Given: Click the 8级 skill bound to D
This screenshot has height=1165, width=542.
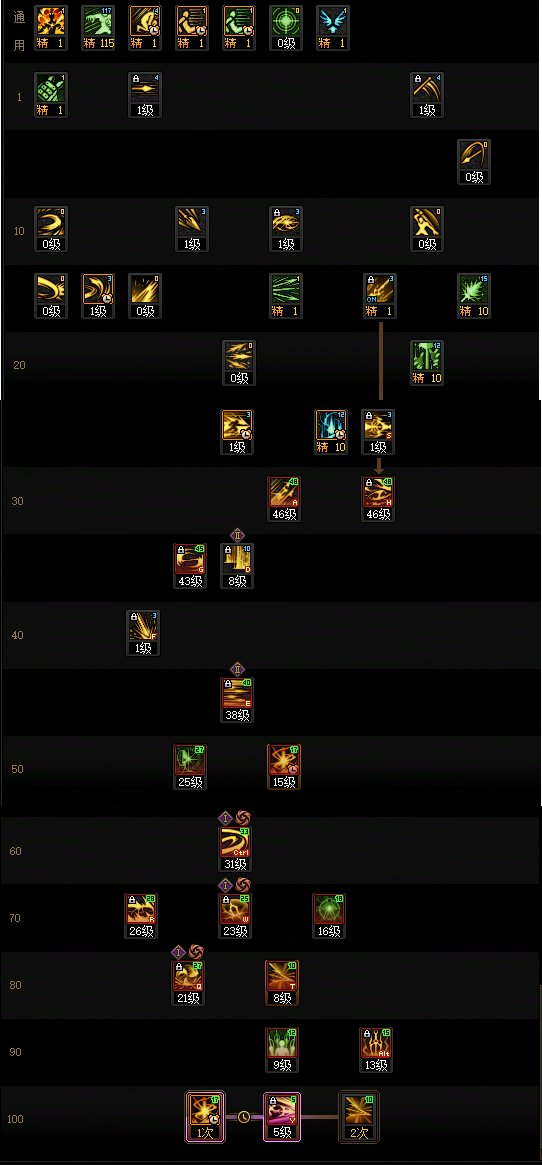Looking at the screenshot, I should 237,566.
